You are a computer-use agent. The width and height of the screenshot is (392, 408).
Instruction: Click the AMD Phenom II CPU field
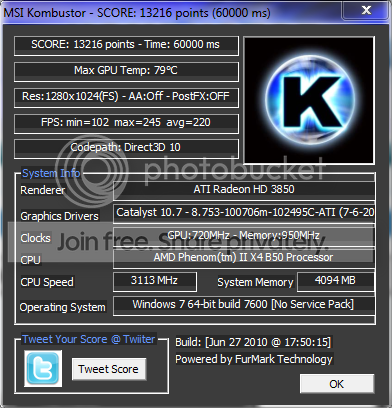pos(244,259)
